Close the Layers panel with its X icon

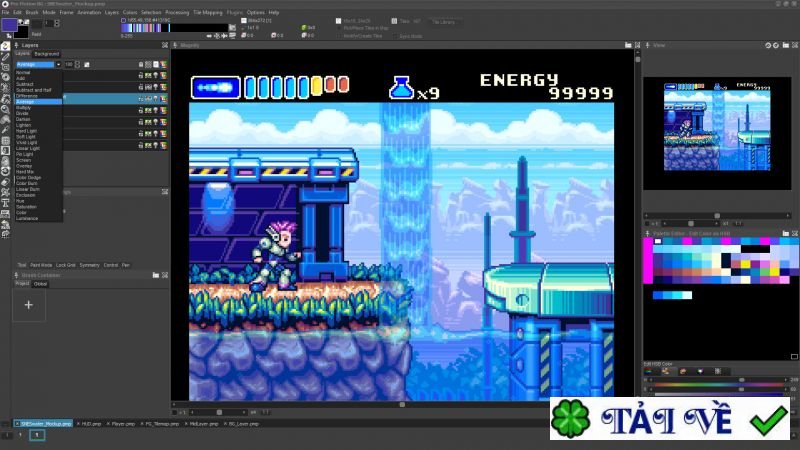click(x=165, y=45)
